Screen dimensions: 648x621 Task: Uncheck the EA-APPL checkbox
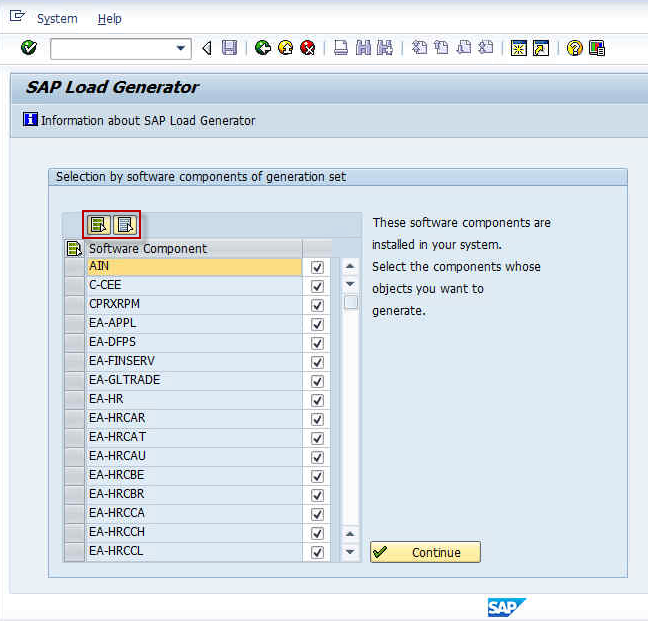[x=317, y=324]
